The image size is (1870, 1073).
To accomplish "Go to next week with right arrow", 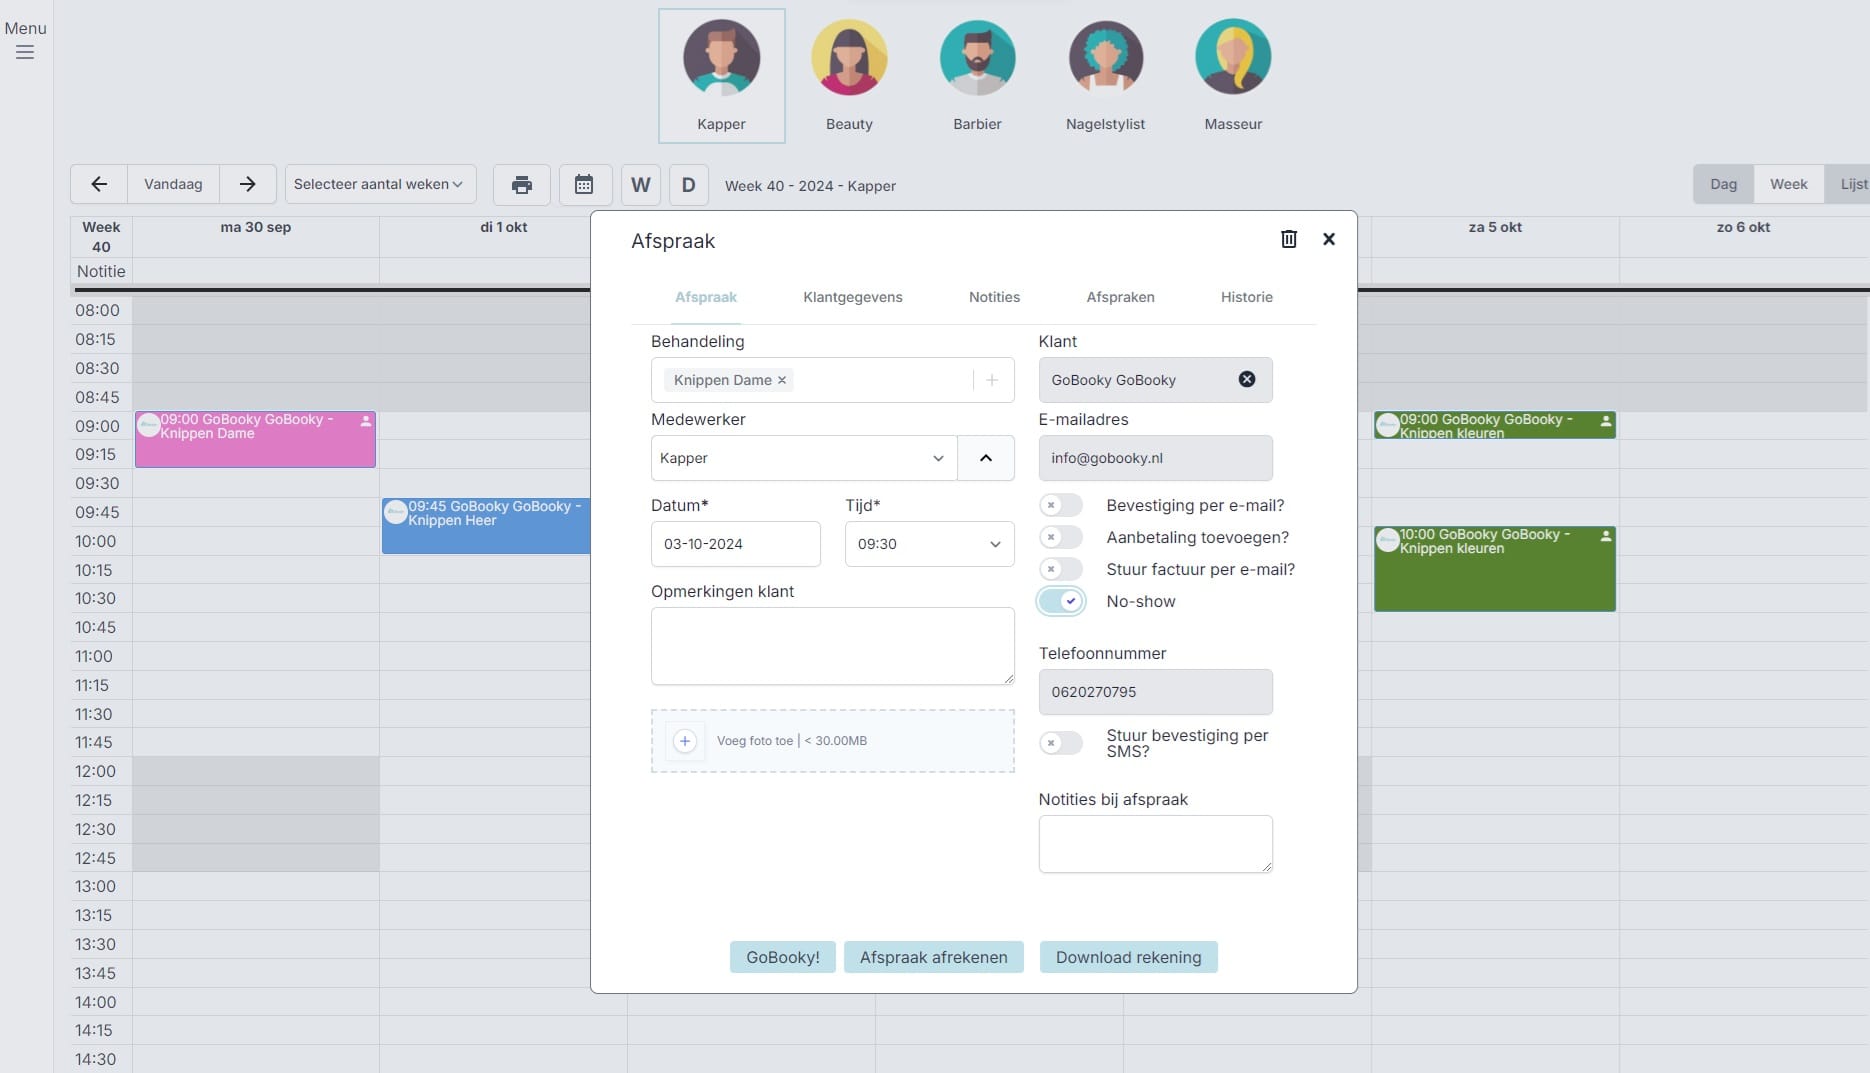I will (x=247, y=184).
